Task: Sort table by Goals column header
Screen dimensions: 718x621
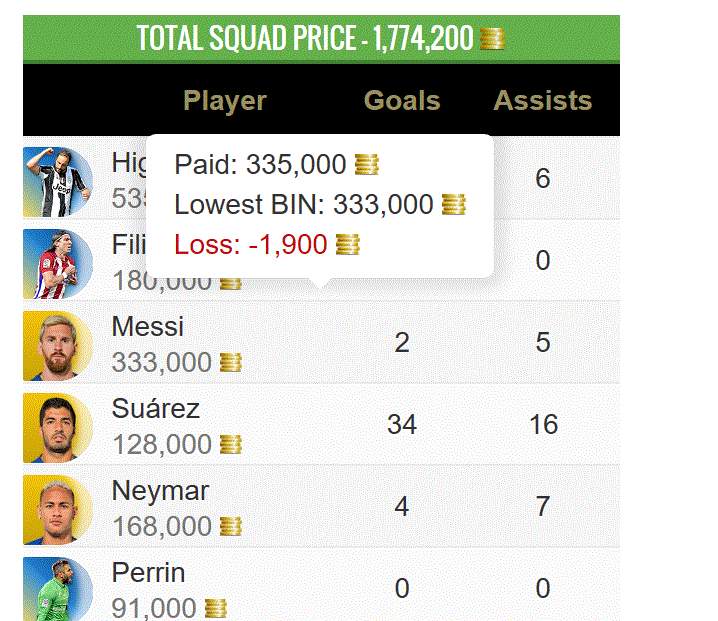Action: (402, 101)
